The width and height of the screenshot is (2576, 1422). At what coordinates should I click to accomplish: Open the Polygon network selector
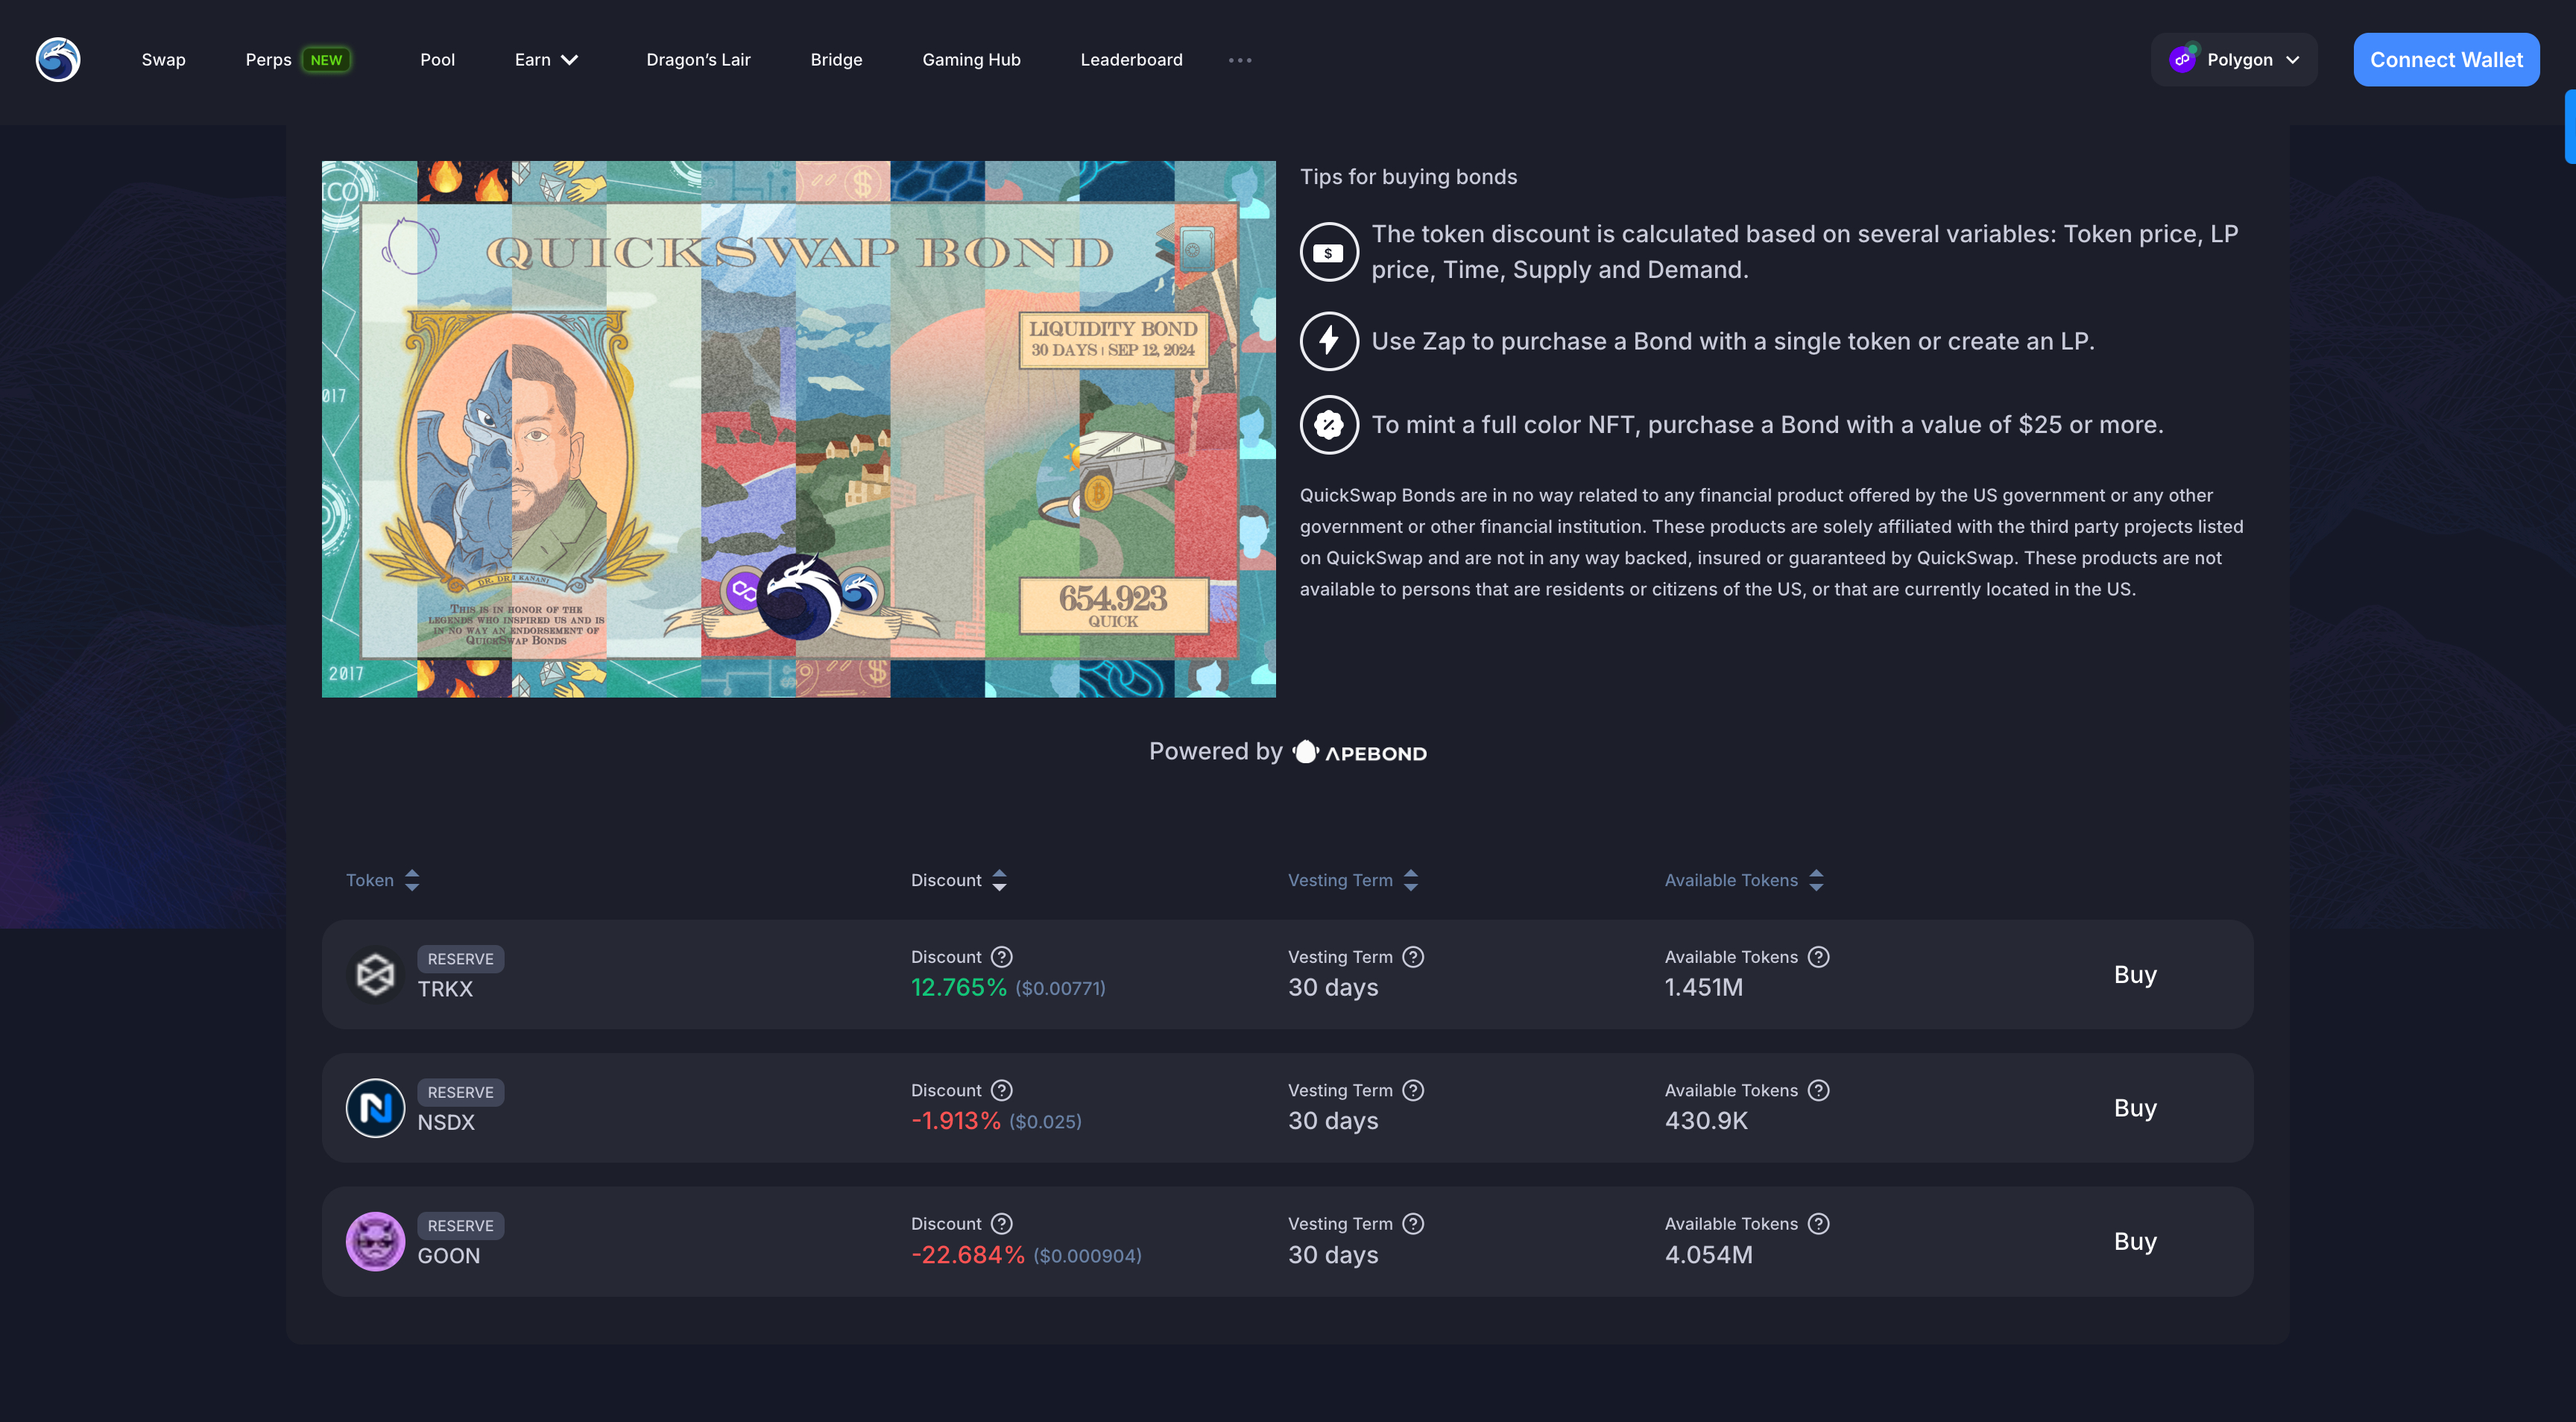click(2234, 60)
